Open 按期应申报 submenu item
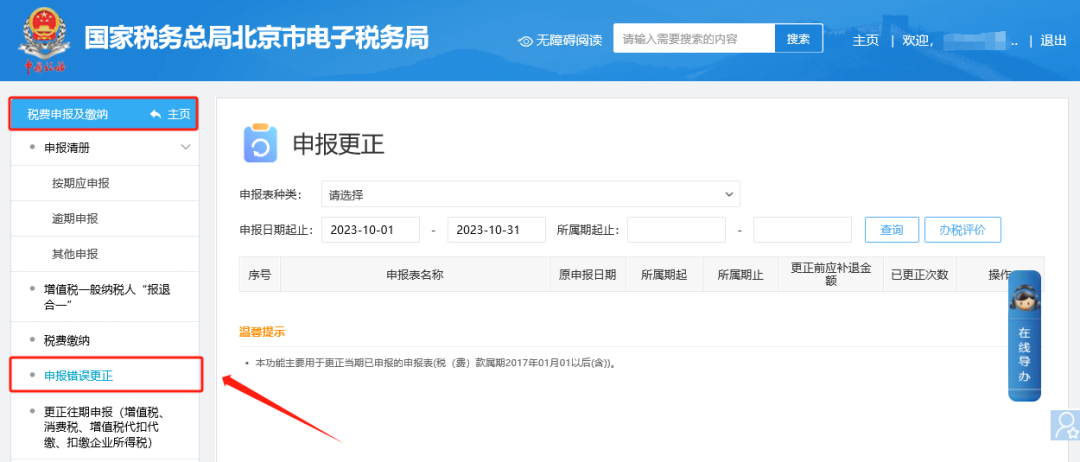 click(81, 183)
